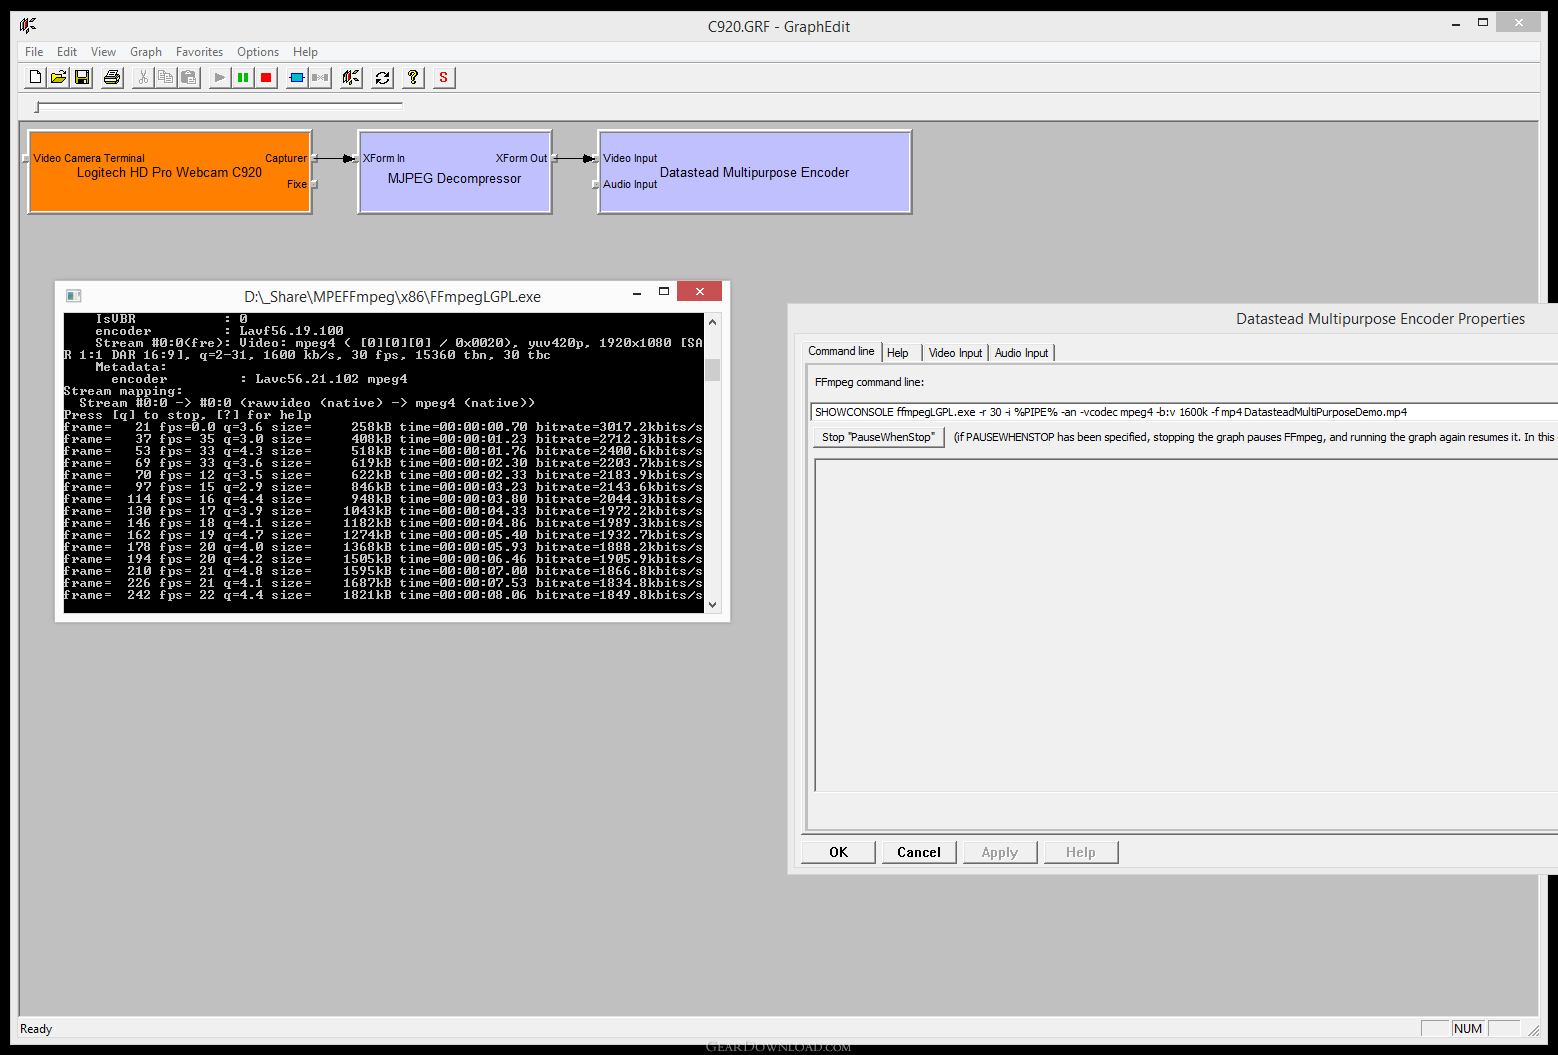The width and height of the screenshot is (1558, 1055).
Task: Click the FFmpeg console scrollbar down arrow
Action: [x=712, y=604]
